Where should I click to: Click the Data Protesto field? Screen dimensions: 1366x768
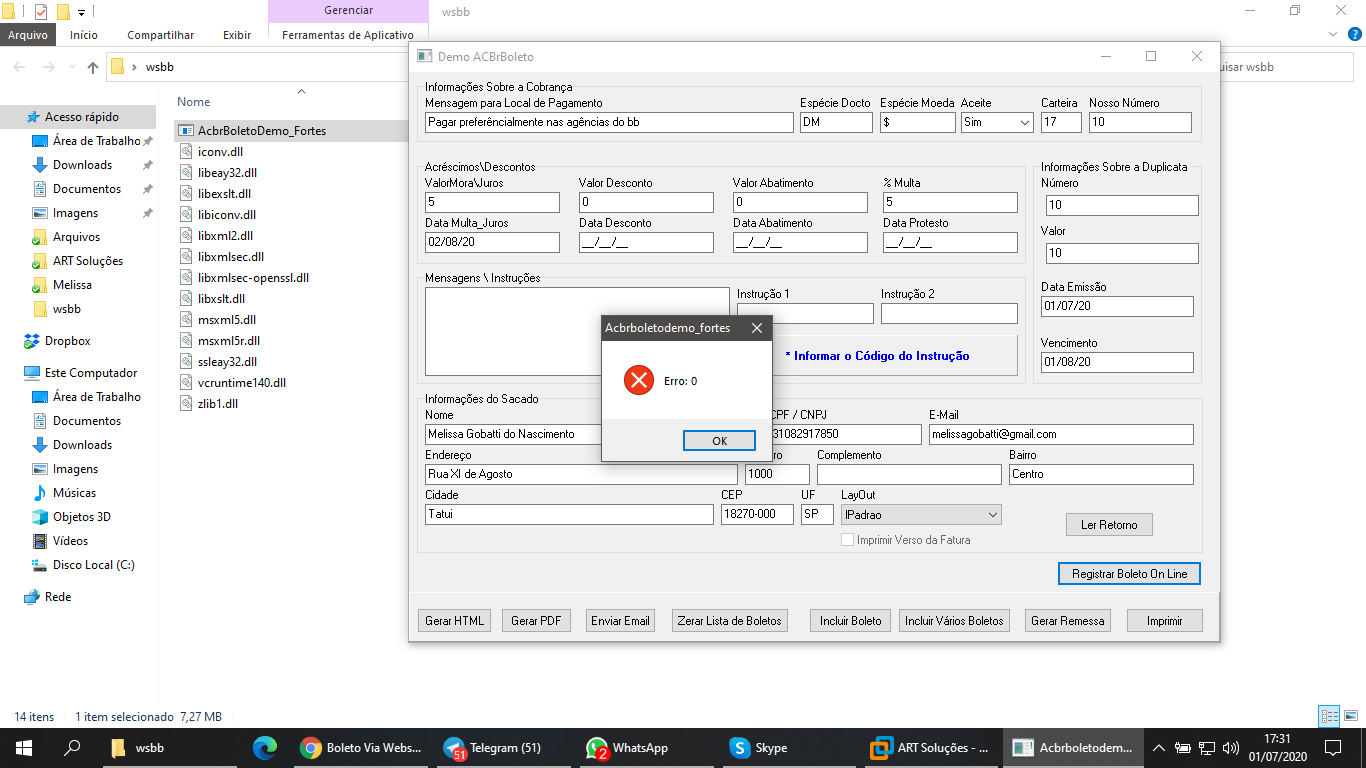(950, 242)
